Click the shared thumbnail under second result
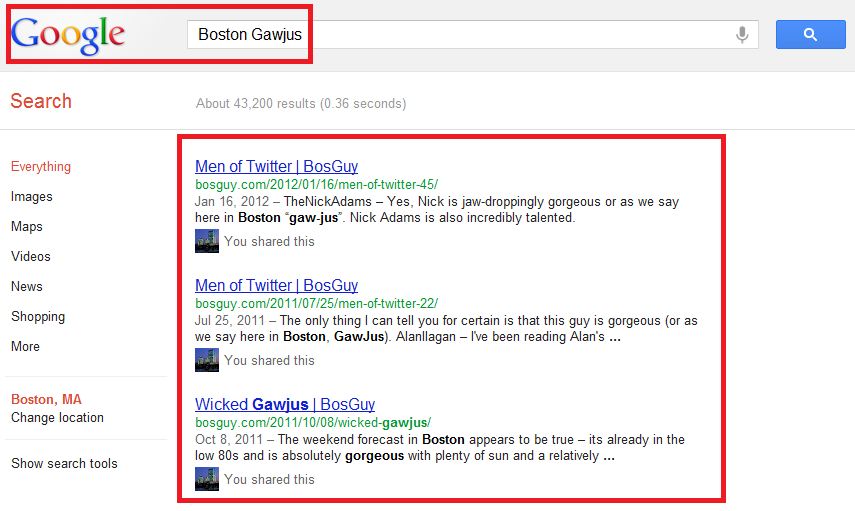The image size is (855, 511). 207,360
